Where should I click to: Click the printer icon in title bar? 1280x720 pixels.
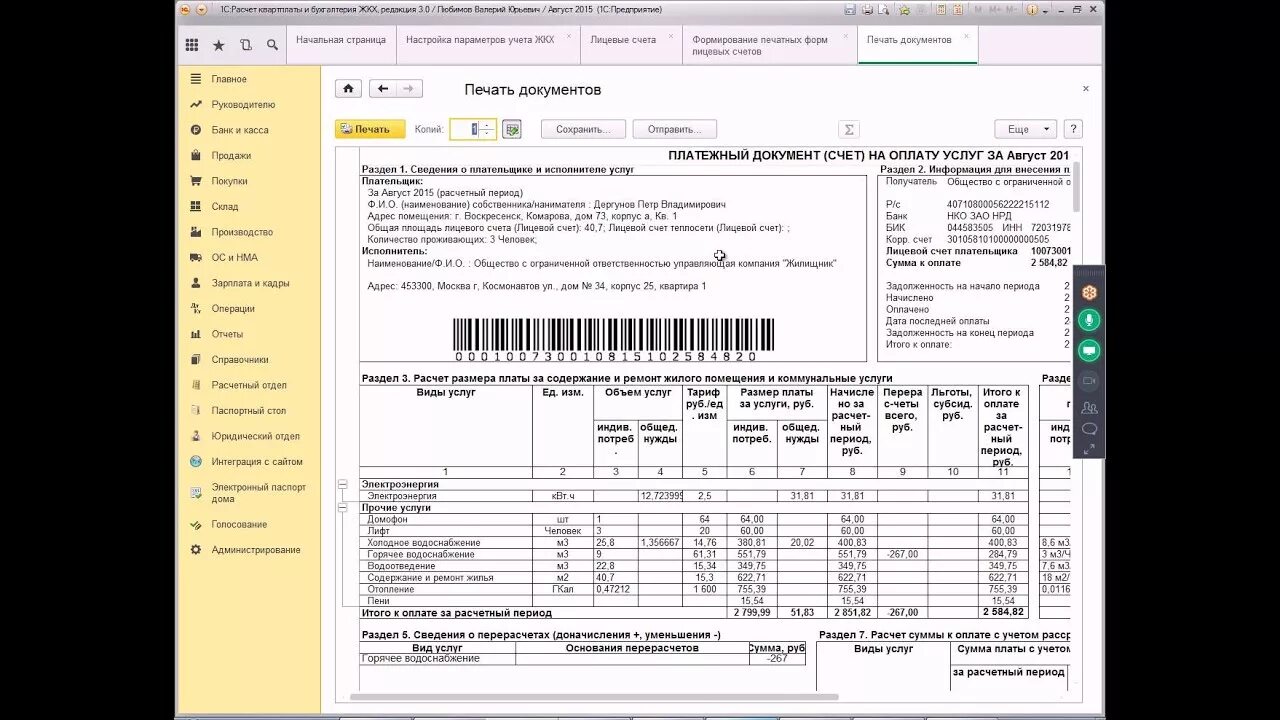867,9
